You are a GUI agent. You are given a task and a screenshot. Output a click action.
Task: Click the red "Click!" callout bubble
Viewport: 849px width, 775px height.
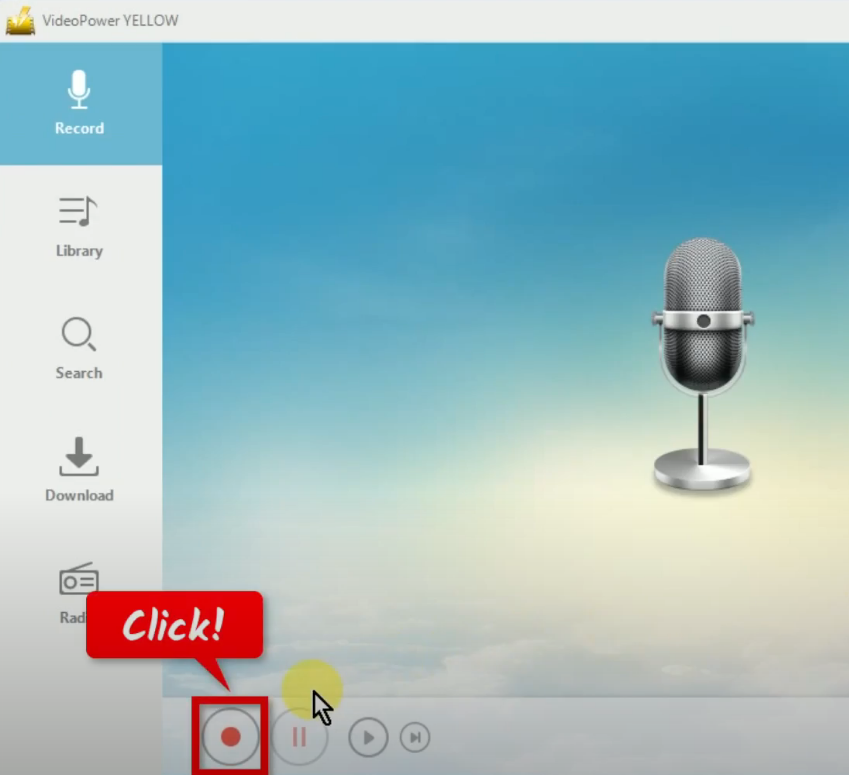click(x=174, y=622)
